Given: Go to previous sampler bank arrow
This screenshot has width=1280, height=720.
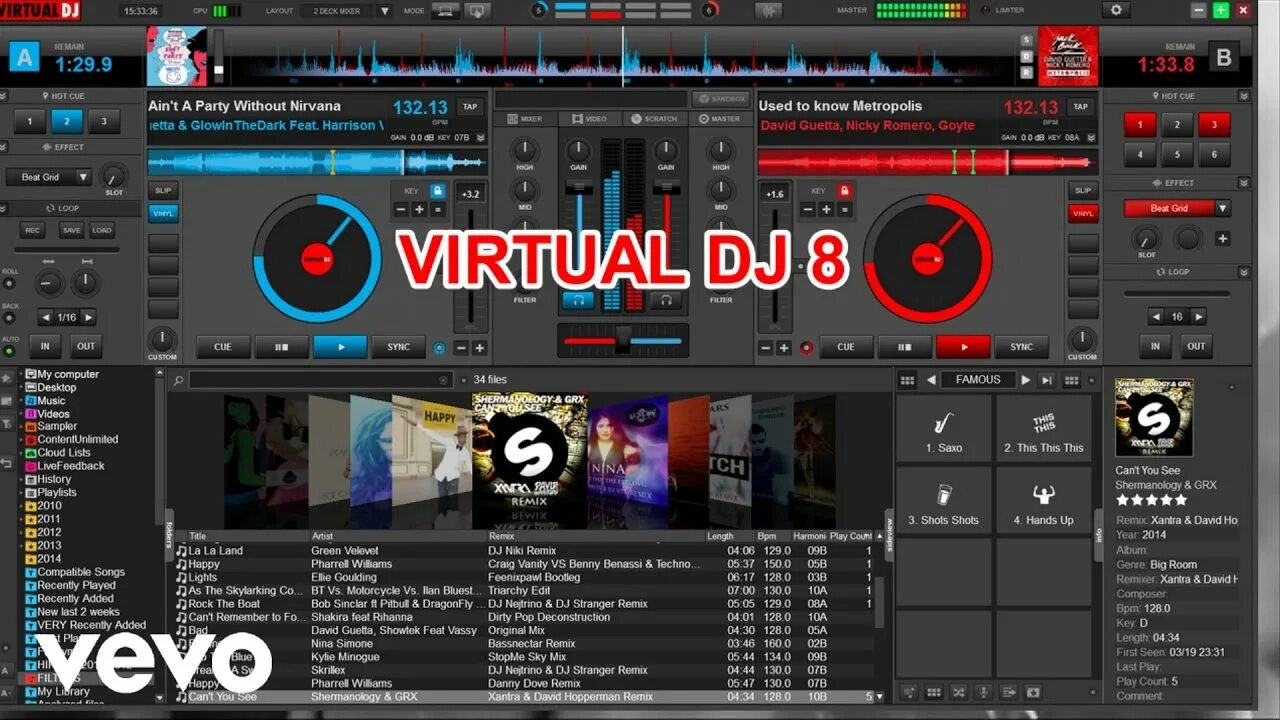Looking at the screenshot, I should point(931,380).
